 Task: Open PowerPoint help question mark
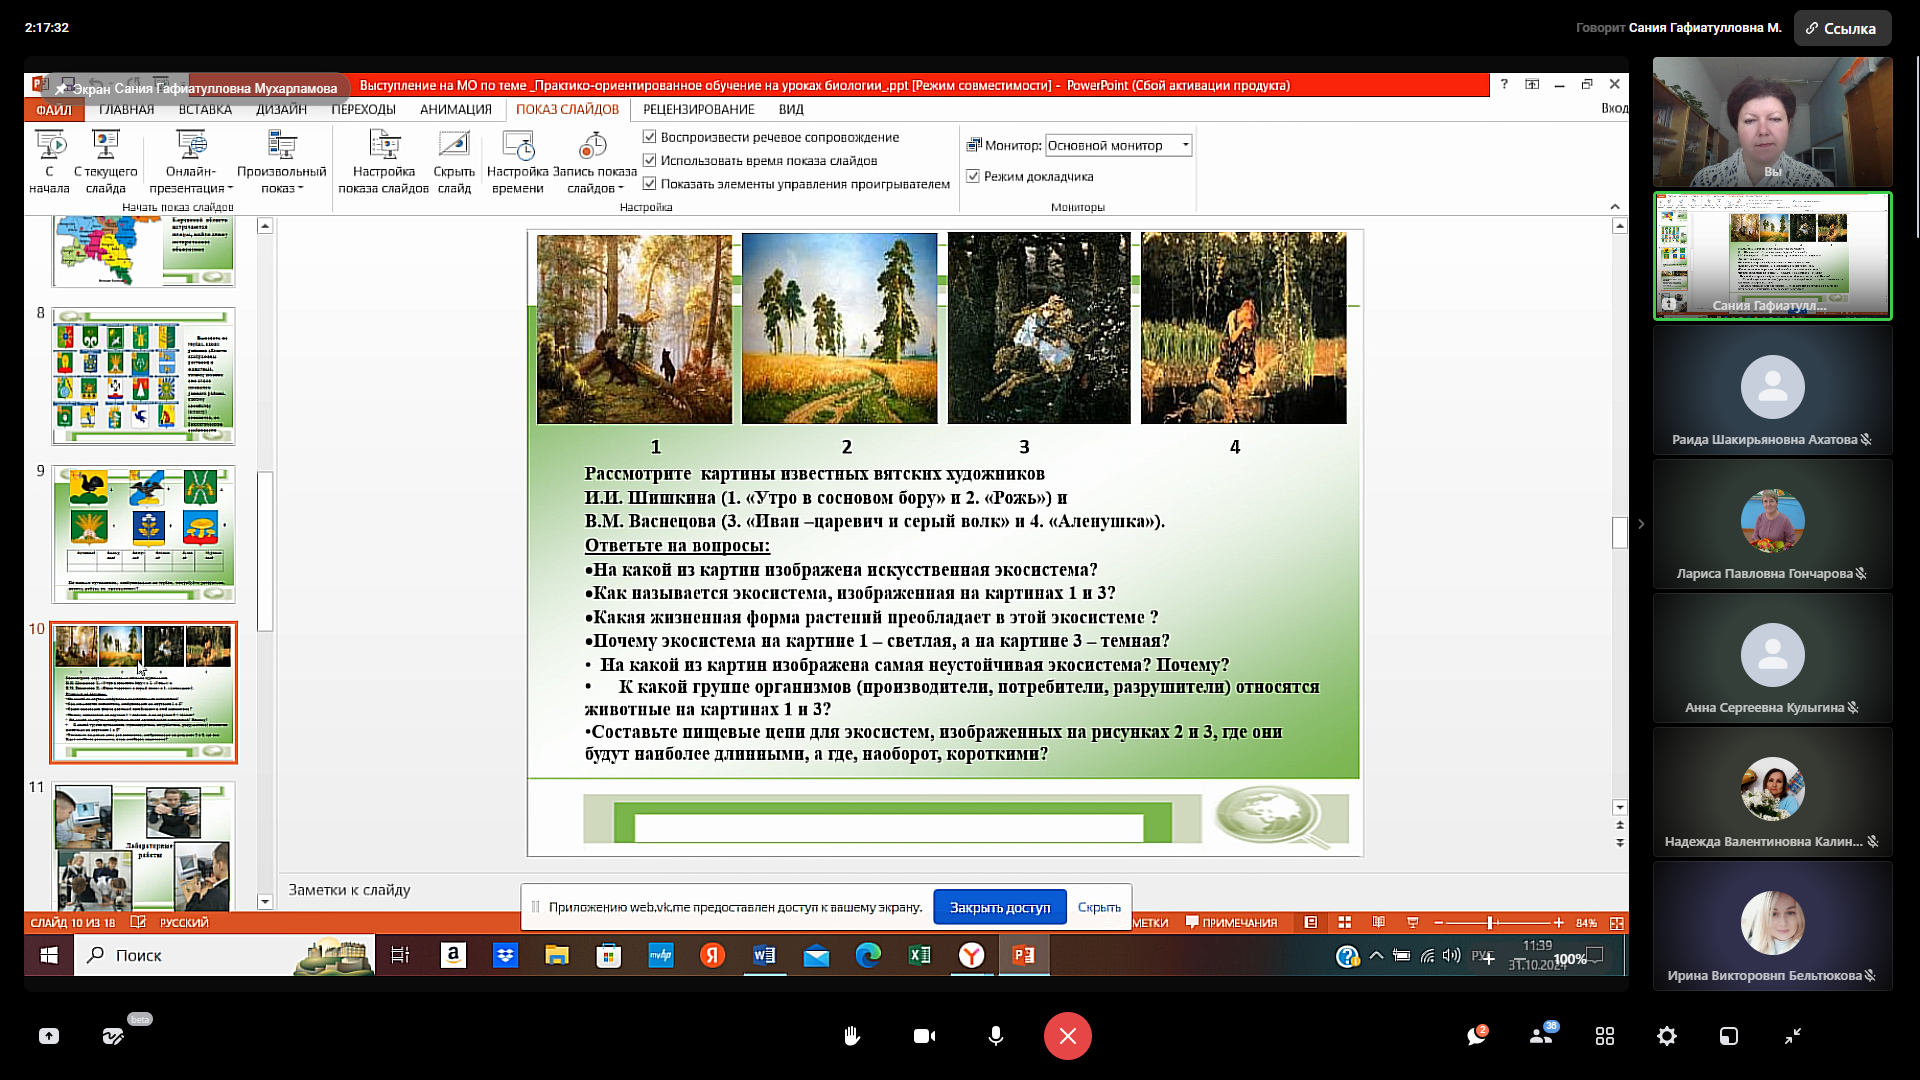(x=1504, y=84)
